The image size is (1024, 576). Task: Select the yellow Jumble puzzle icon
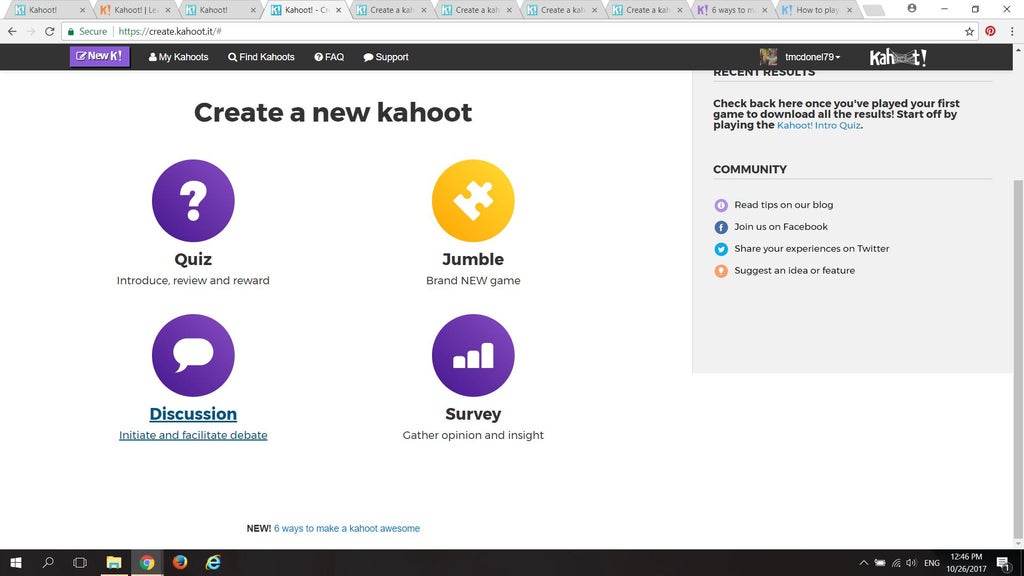pos(473,200)
